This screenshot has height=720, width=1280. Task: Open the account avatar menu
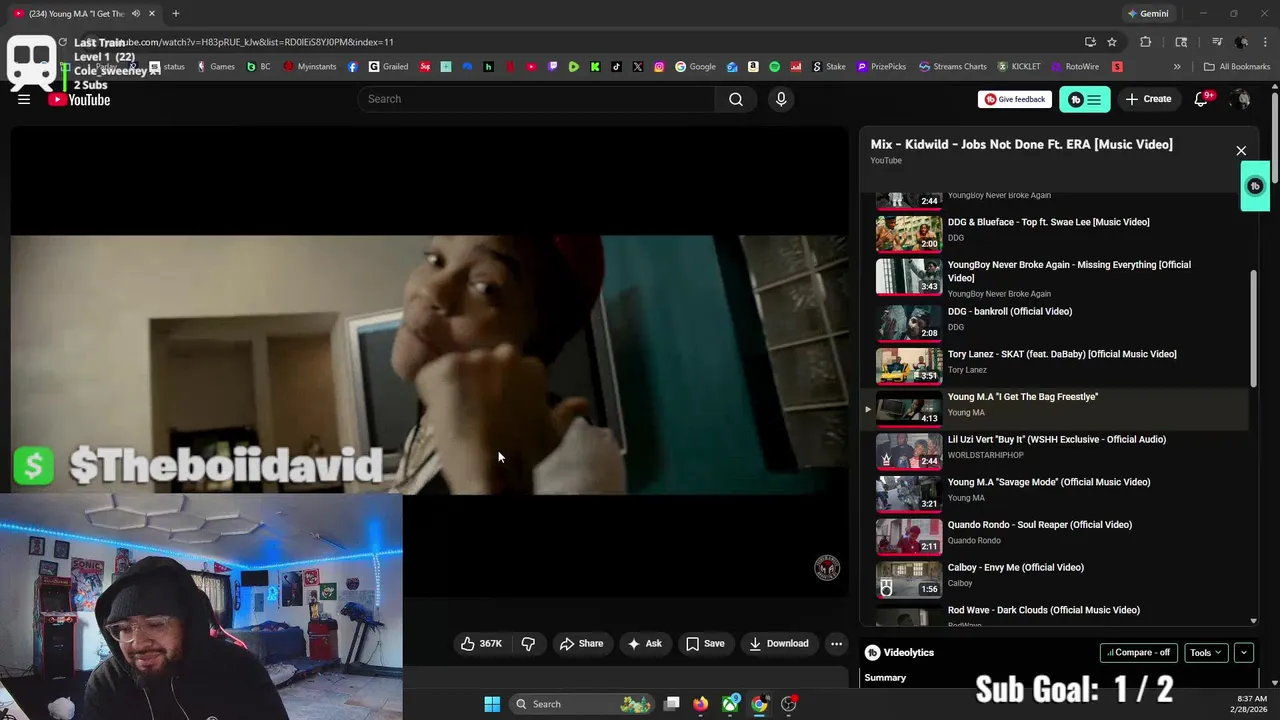(x=1241, y=99)
